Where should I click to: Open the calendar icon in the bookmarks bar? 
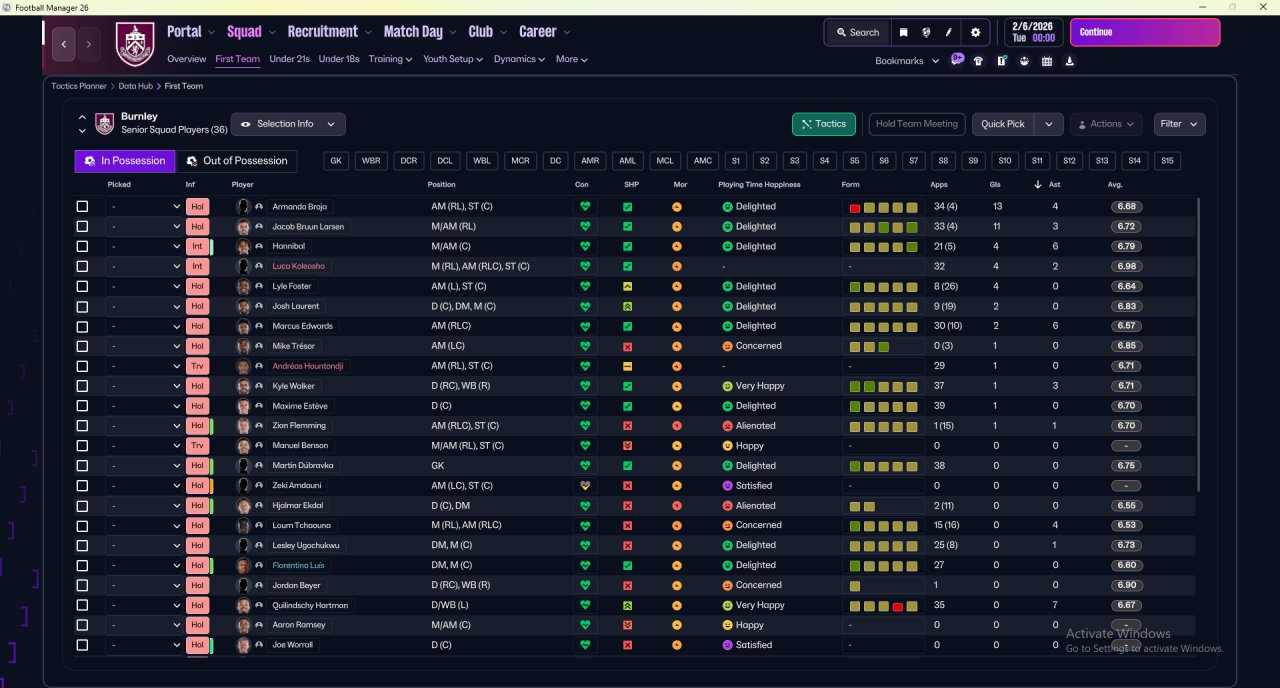1046,61
